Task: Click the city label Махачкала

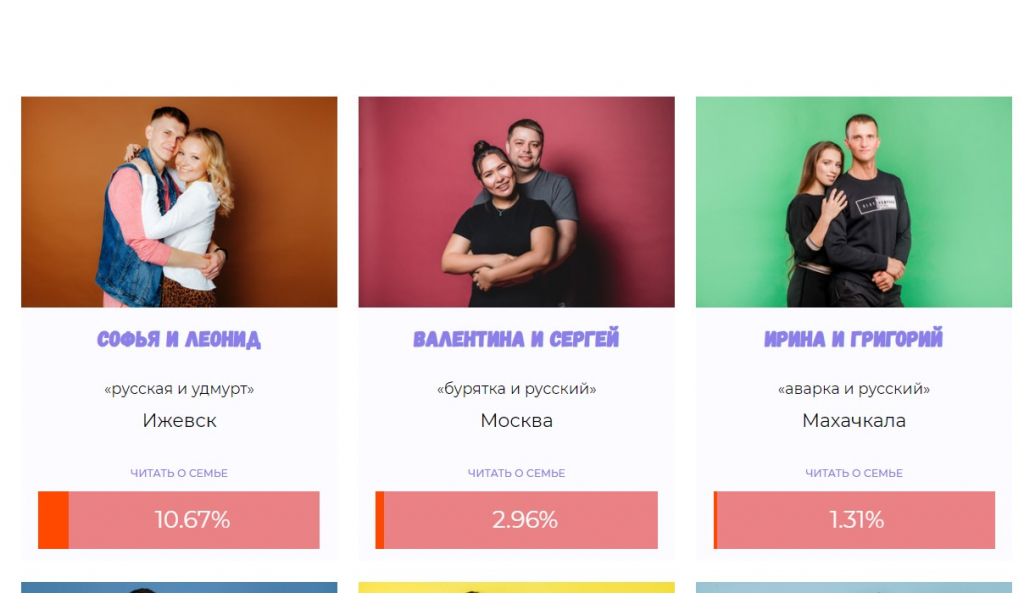Action: (x=854, y=421)
